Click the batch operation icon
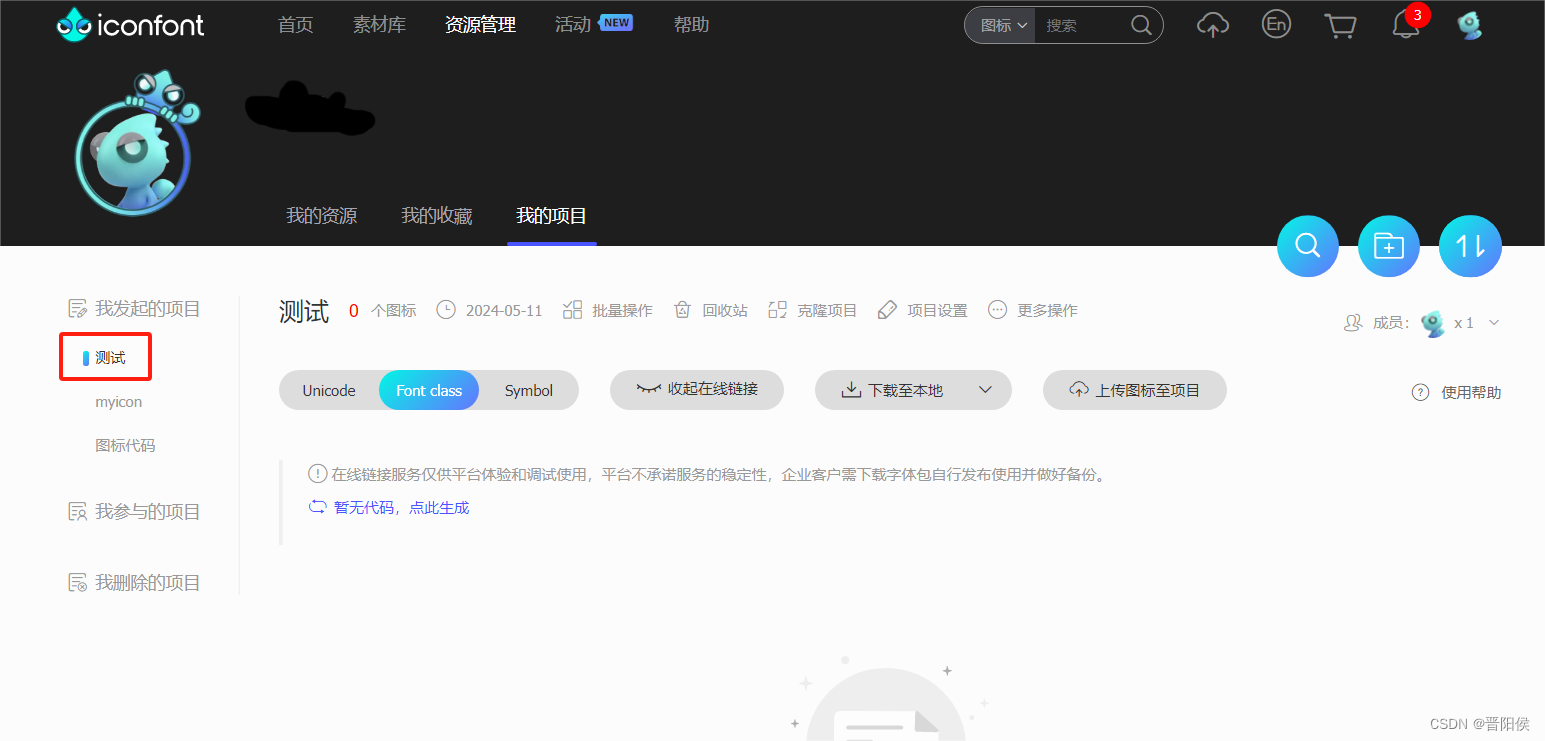The image size is (1545, 741). point(572,310)
